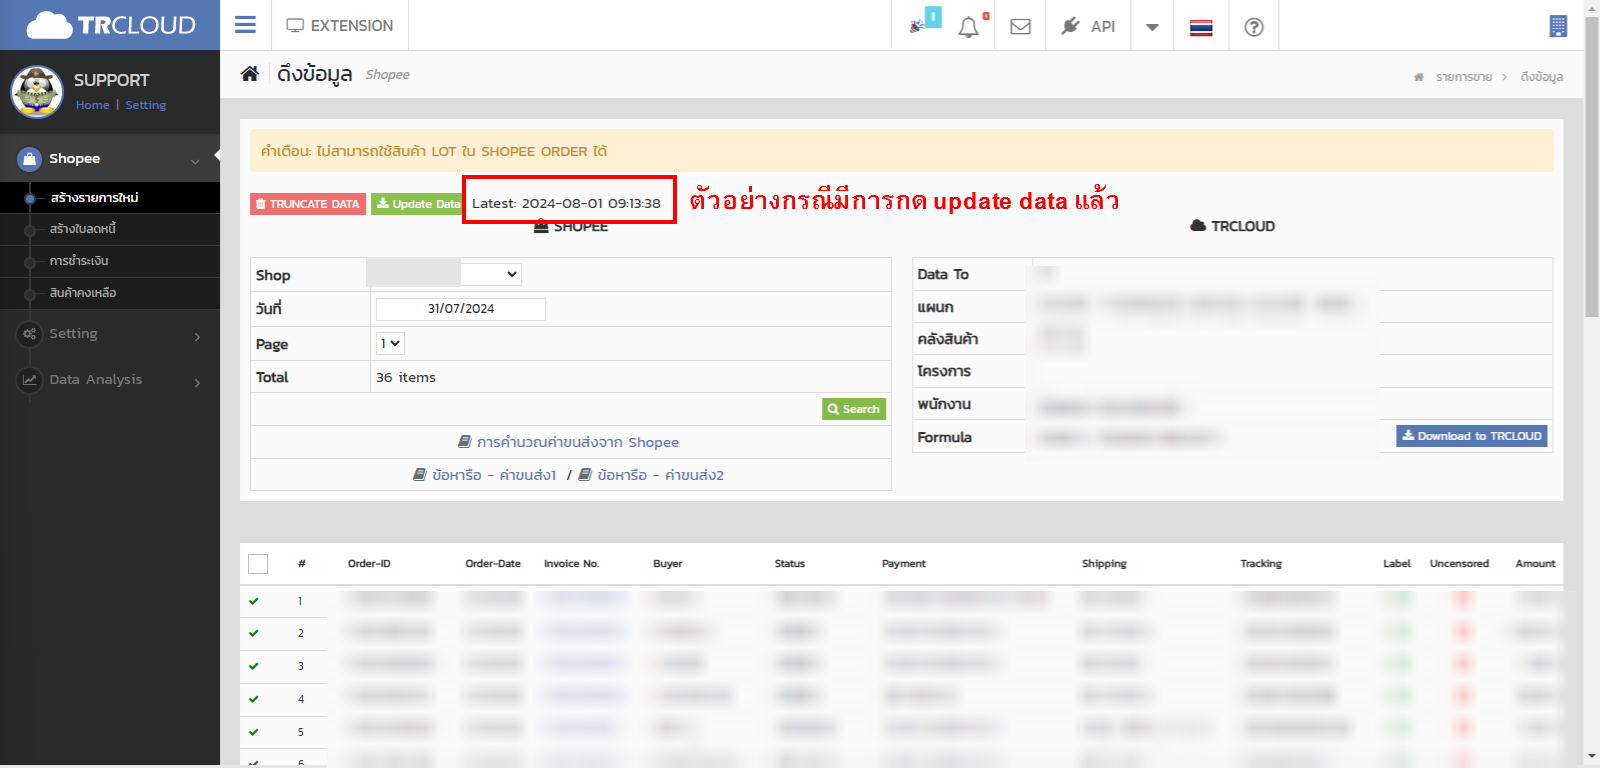
Task: Click the Status column header
Action: click(790, 564)
